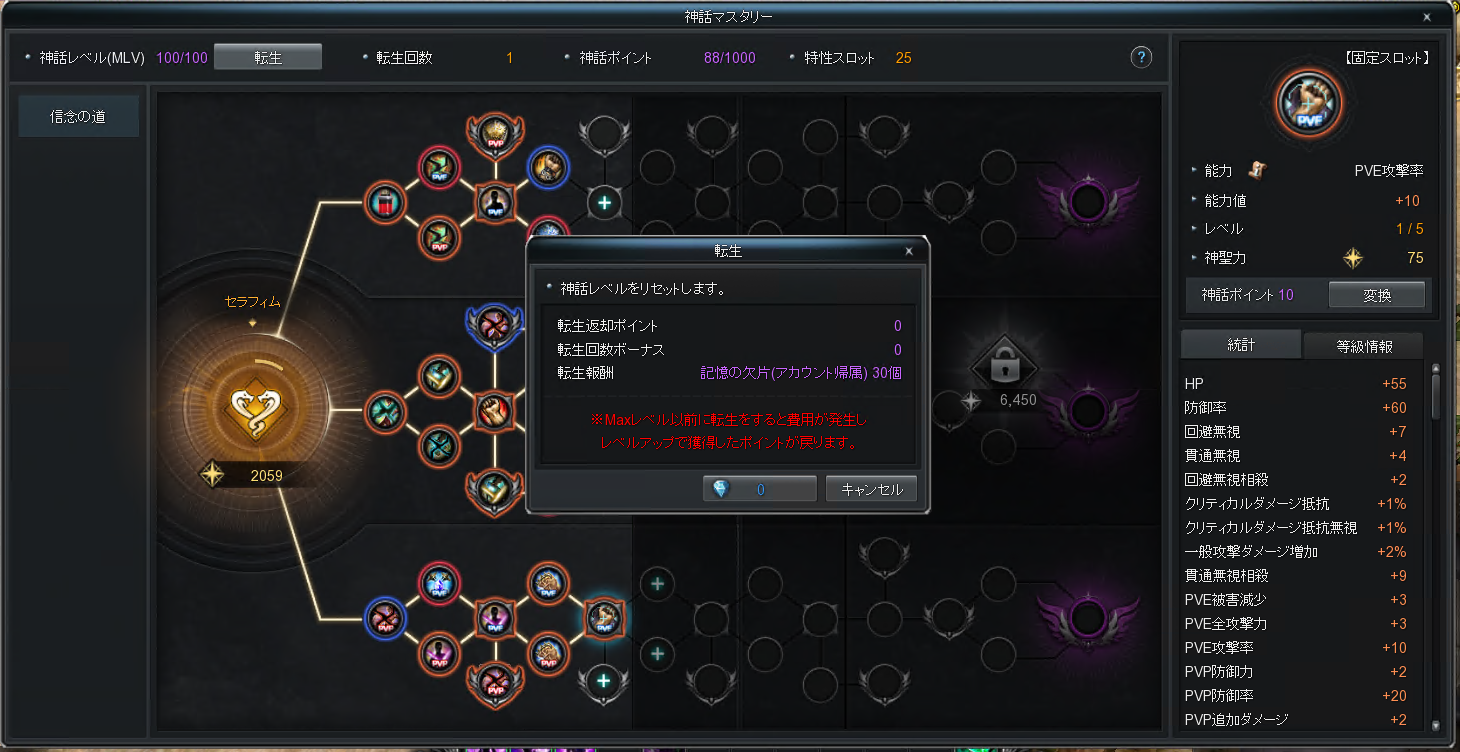Close the 転生 dialog with X

pyautogui.click(x=909, y=251)
